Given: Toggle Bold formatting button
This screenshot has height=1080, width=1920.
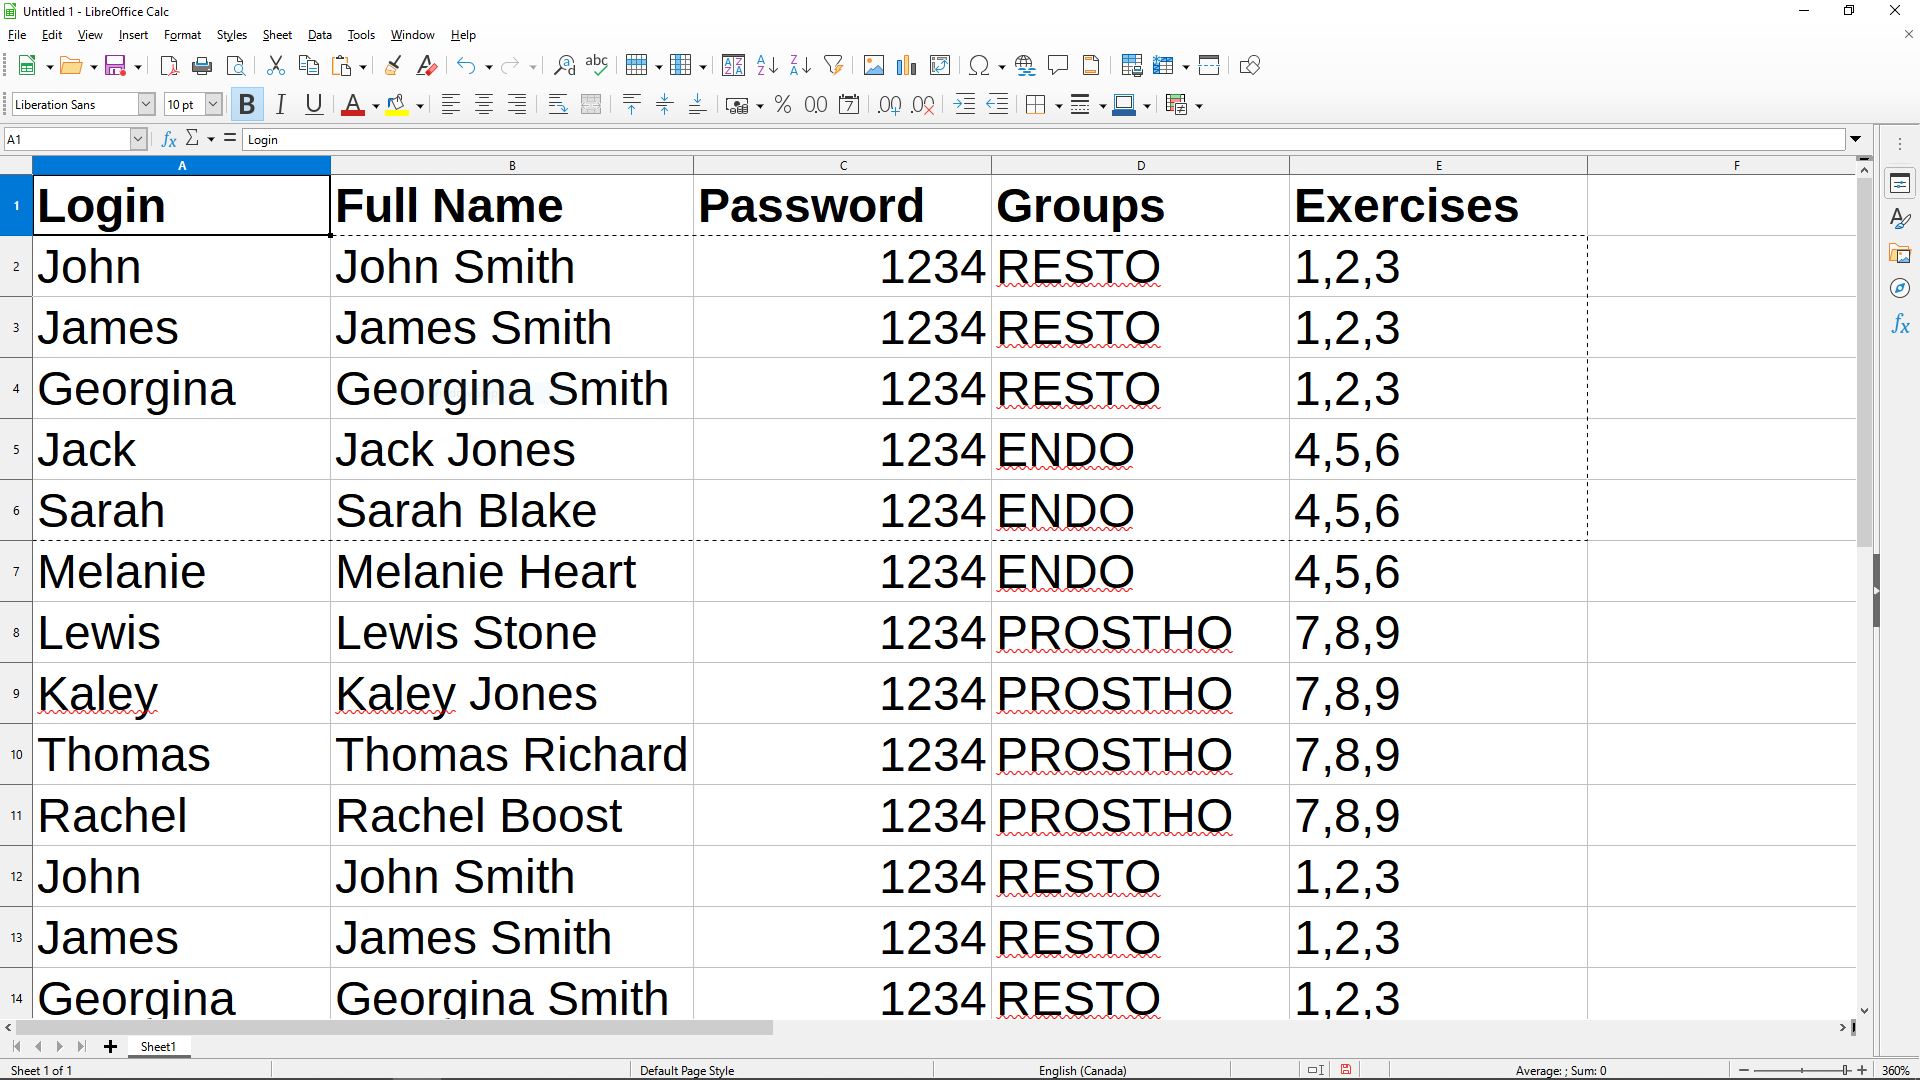Looking at the screenshot, I should pos(247,105).
